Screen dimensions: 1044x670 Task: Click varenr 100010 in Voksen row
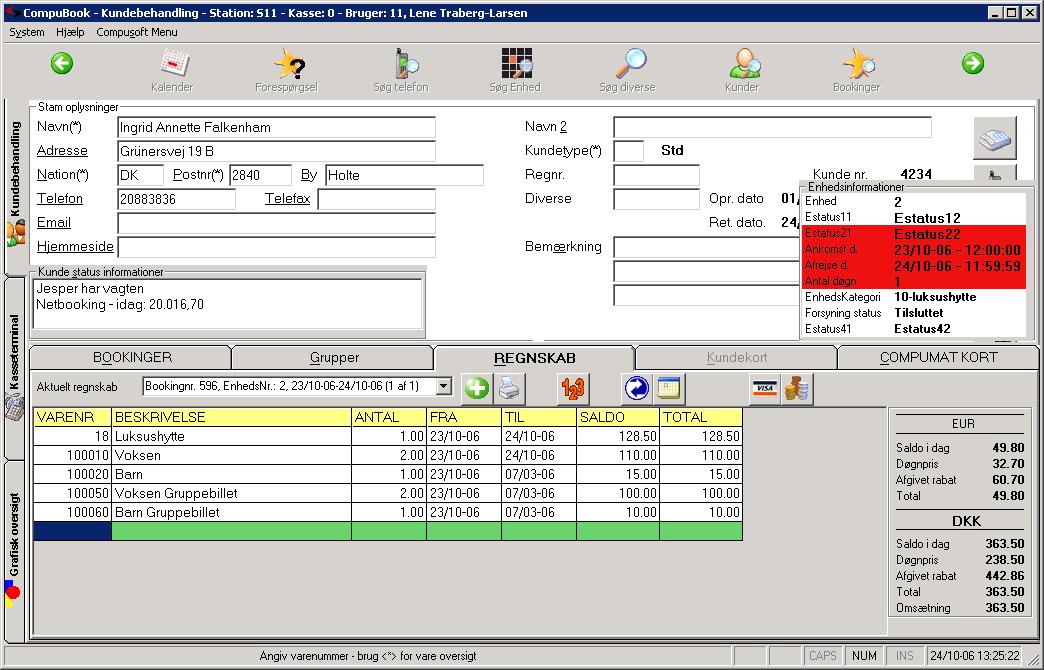(73, 456)
